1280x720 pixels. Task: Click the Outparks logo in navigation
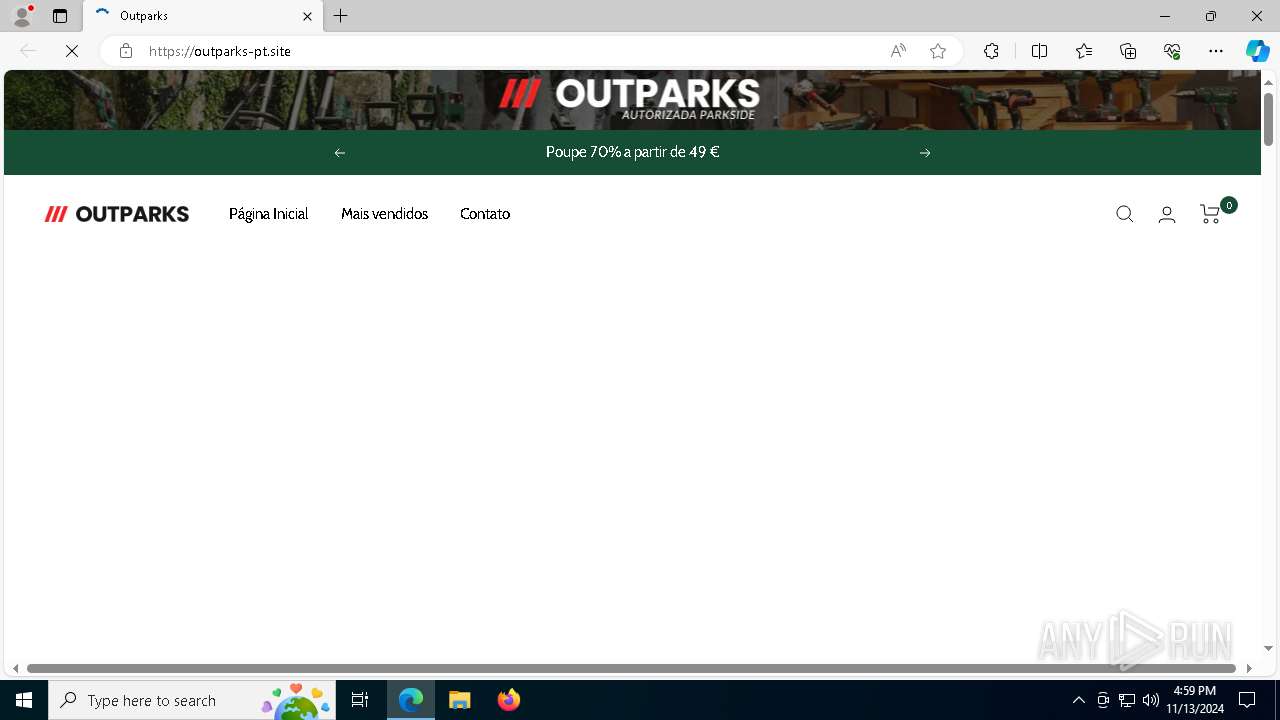(x=117, y=214)
